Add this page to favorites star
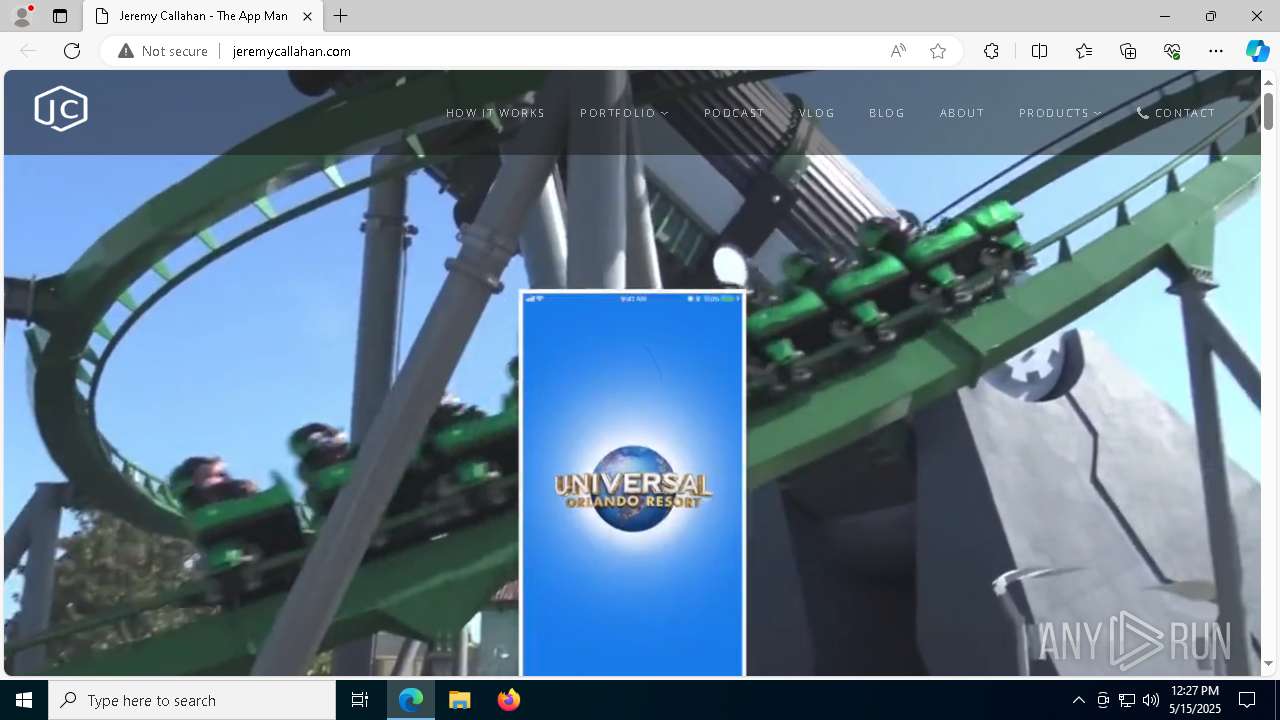The height and width of the screenshot is (720, 1280). (938, 51)
